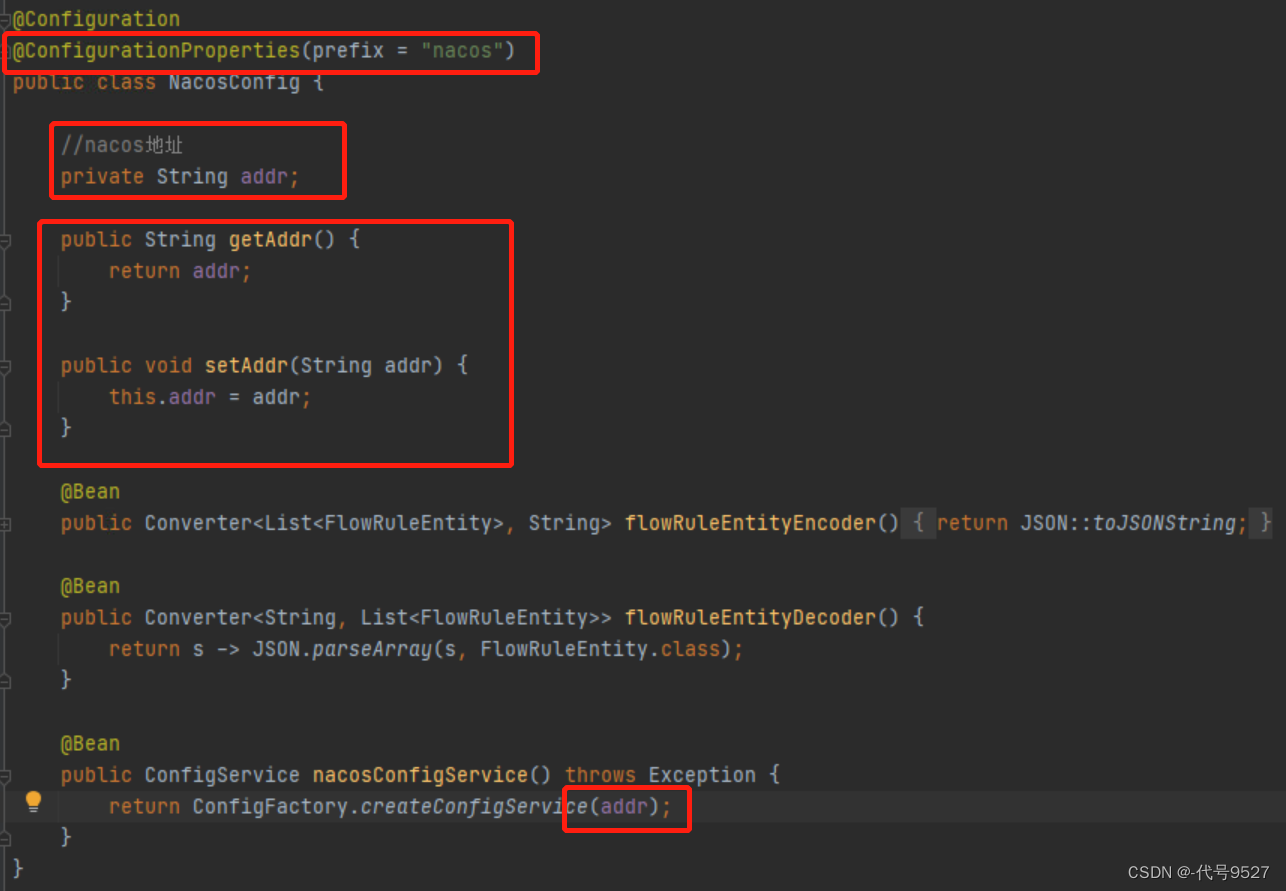Click the addr field in private String declaration
This screenshot has height=891, width=1286.
pos(265,177)
